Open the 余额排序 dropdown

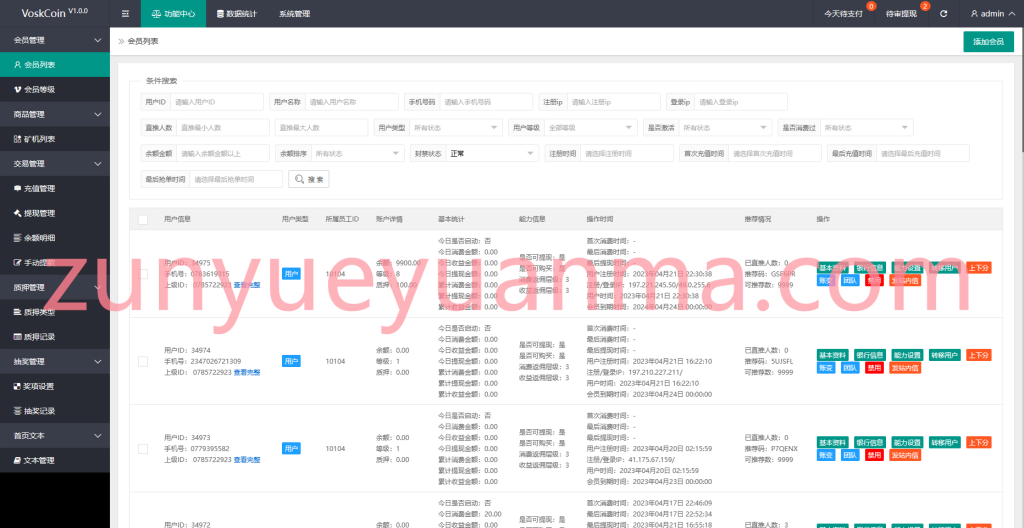358,154
